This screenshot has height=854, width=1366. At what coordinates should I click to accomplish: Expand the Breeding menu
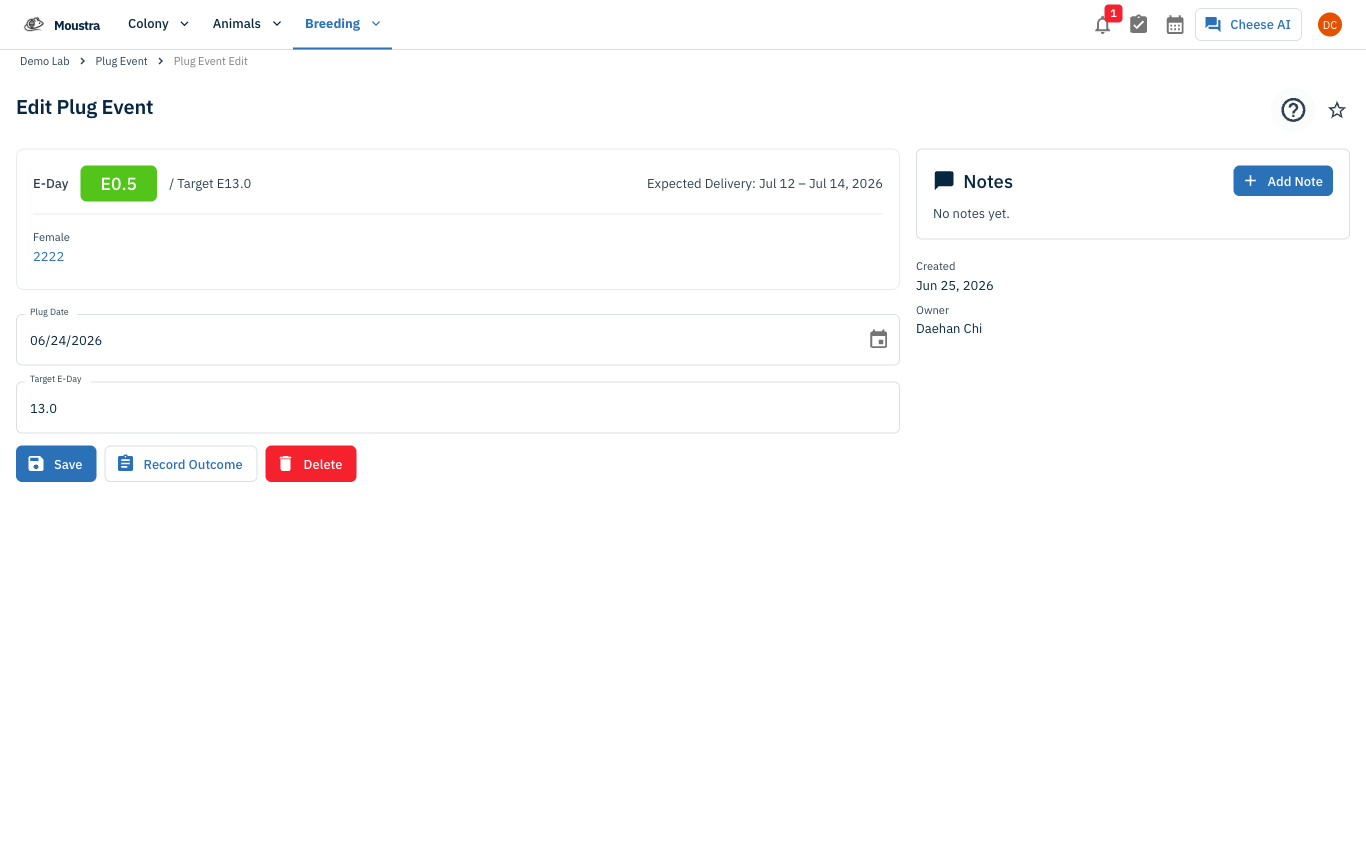click(342, 24)
